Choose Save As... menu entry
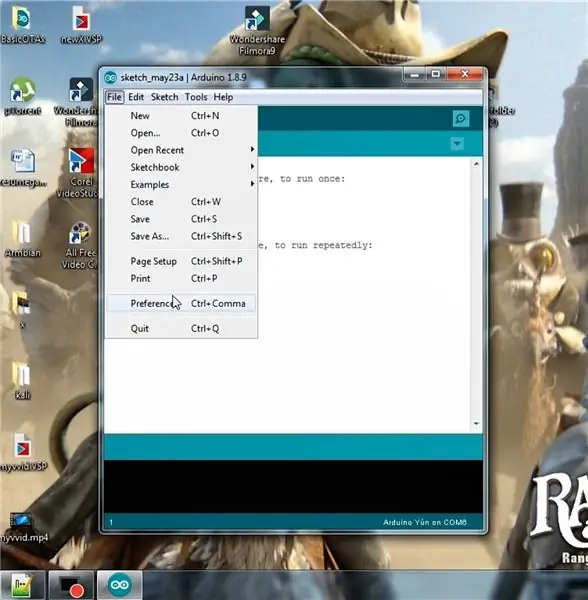This screenshot has height=600, width=588. pos(181,236)
